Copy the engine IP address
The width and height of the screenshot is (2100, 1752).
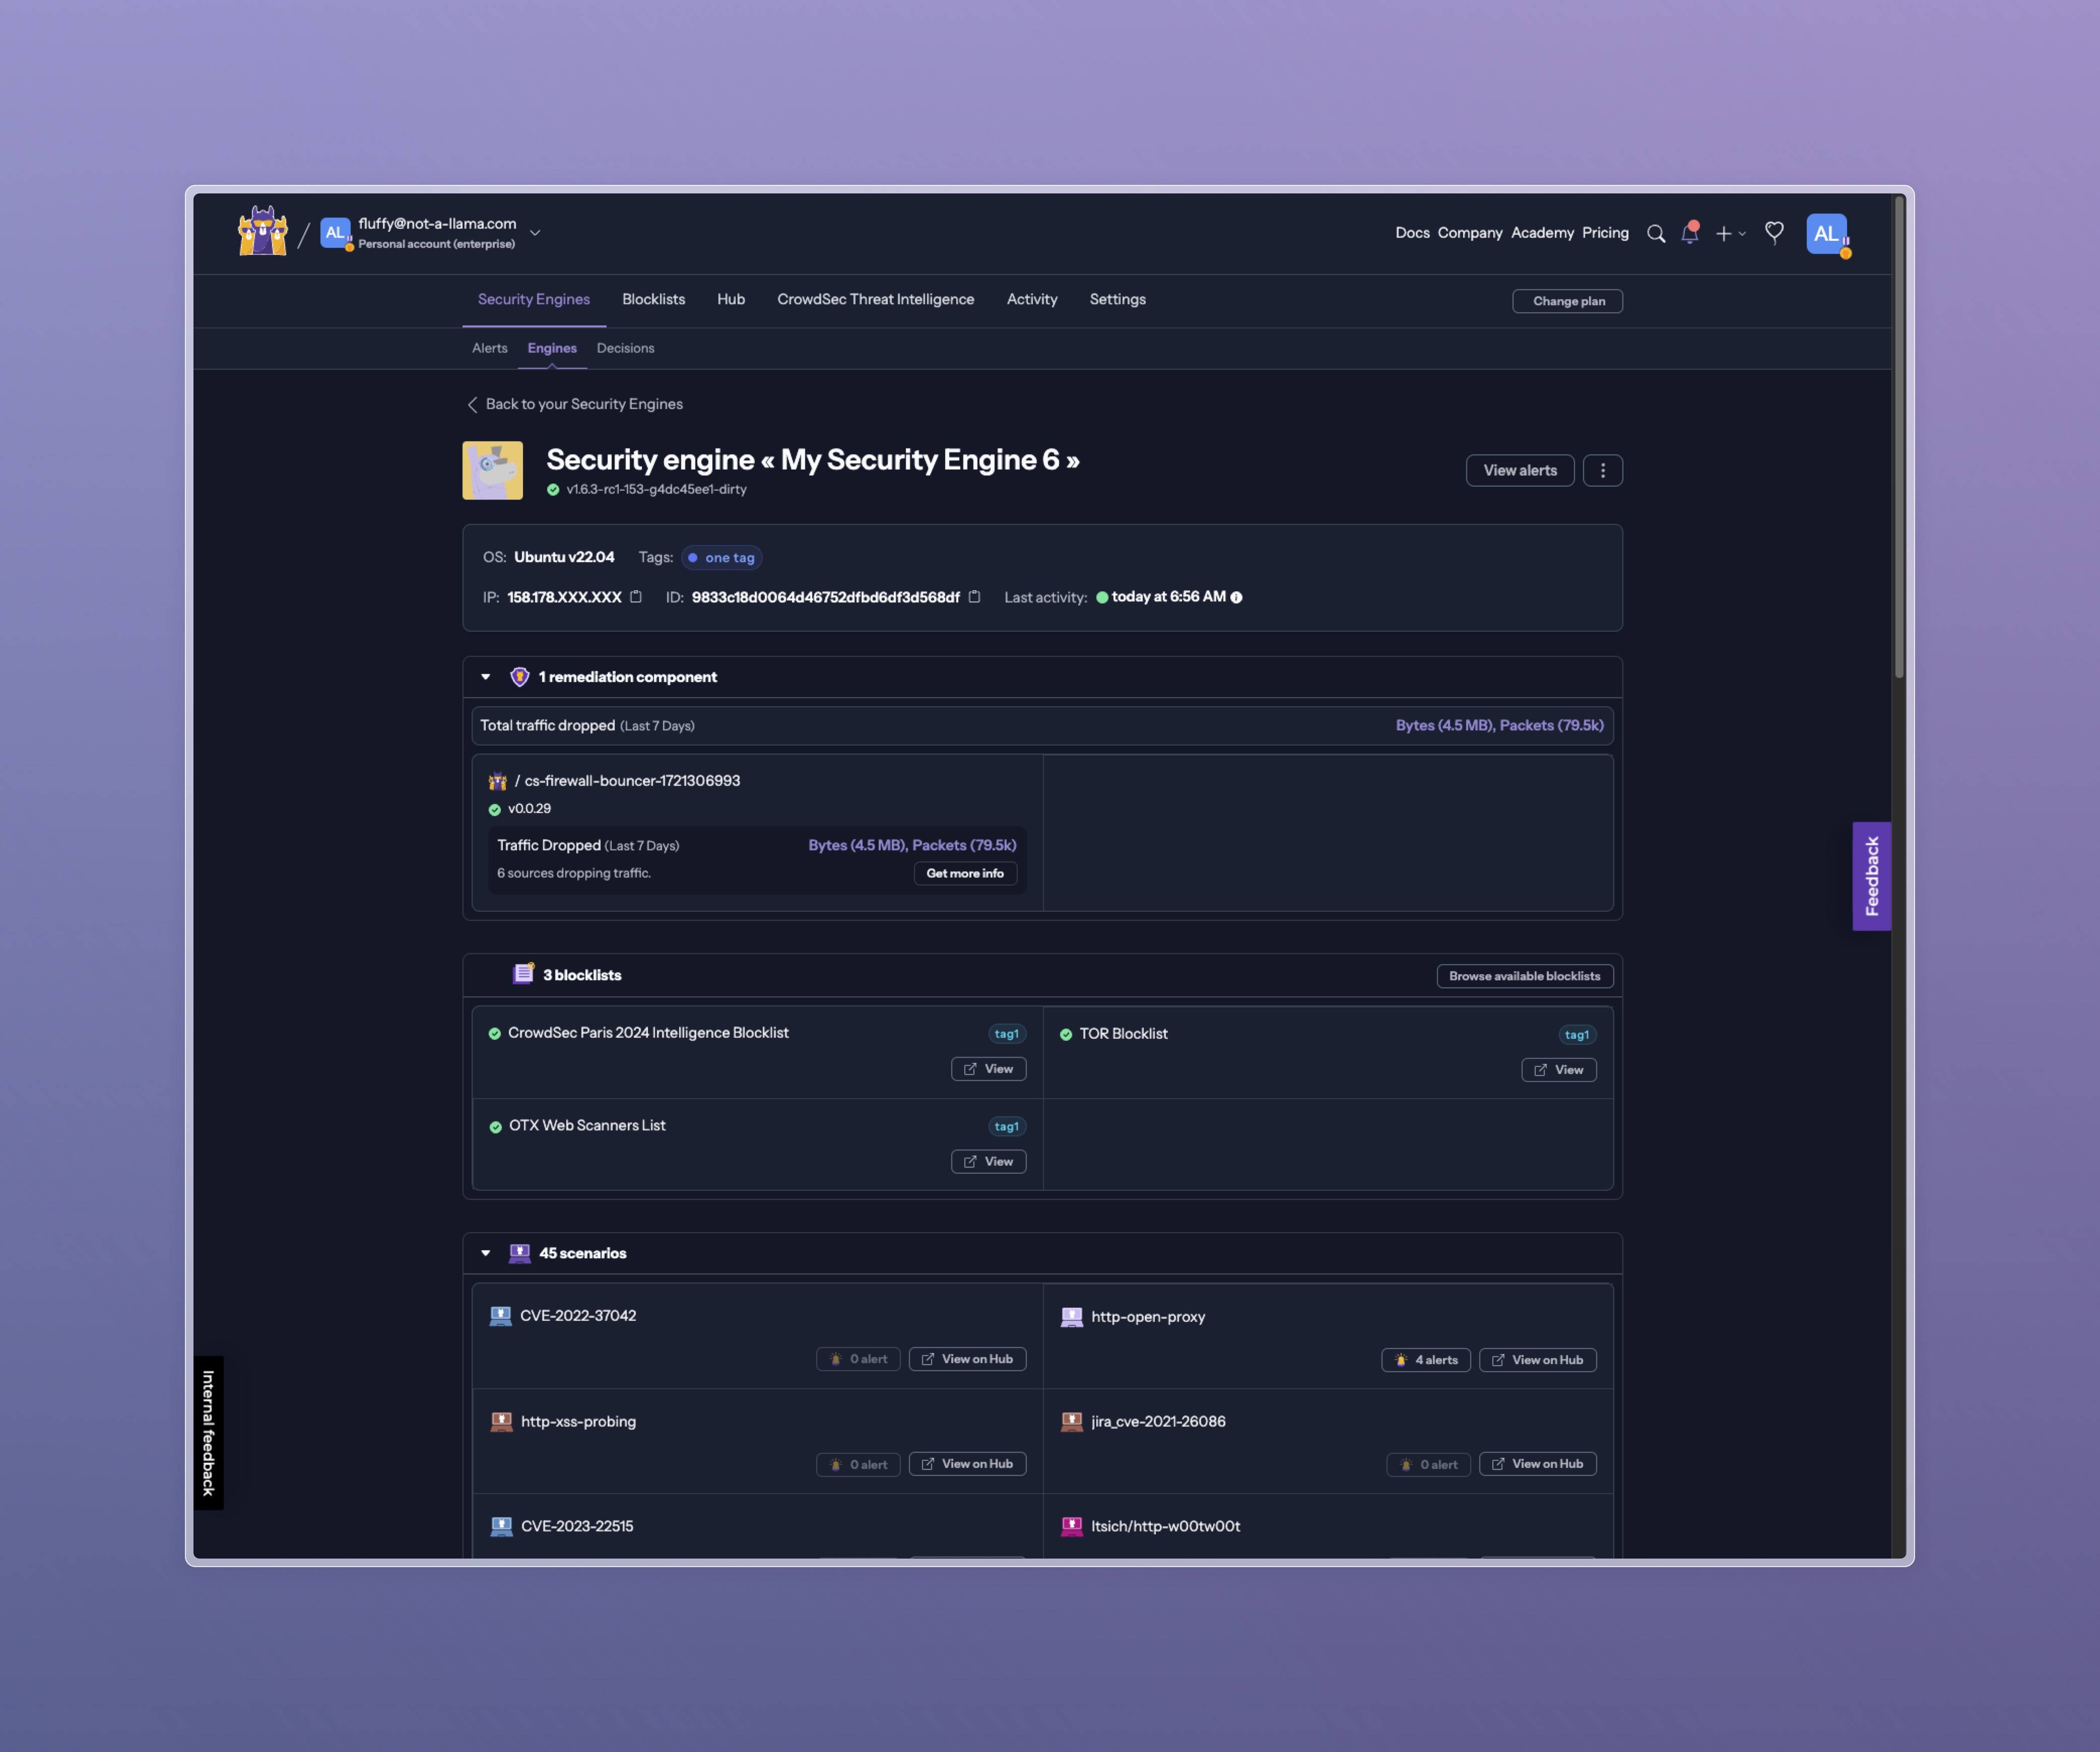coord(636,596)
